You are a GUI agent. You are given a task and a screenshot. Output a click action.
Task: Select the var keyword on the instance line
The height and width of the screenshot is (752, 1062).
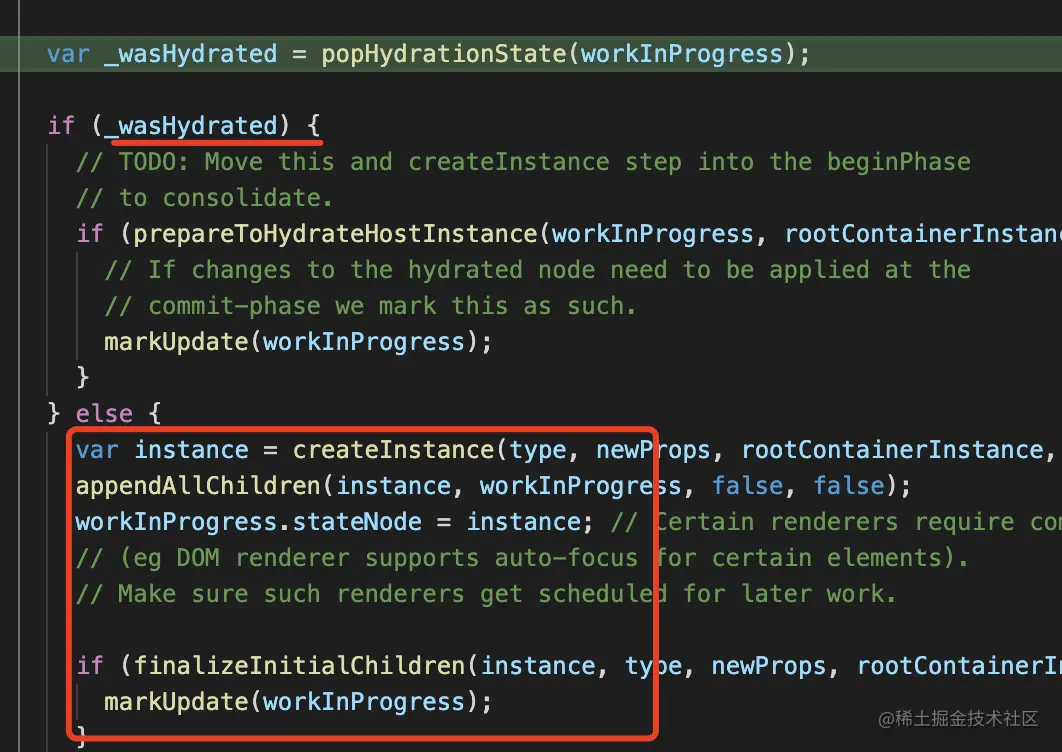(96, 449)
